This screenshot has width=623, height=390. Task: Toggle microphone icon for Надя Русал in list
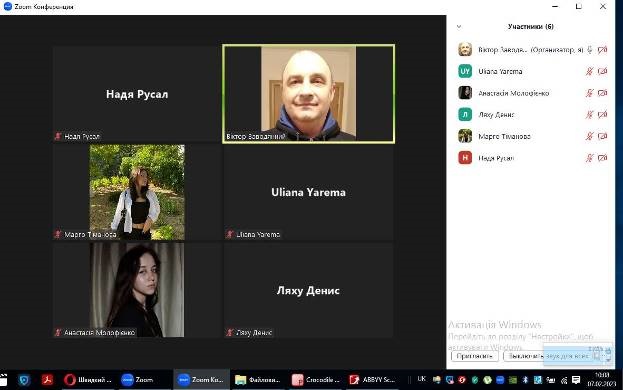[589, 158]
